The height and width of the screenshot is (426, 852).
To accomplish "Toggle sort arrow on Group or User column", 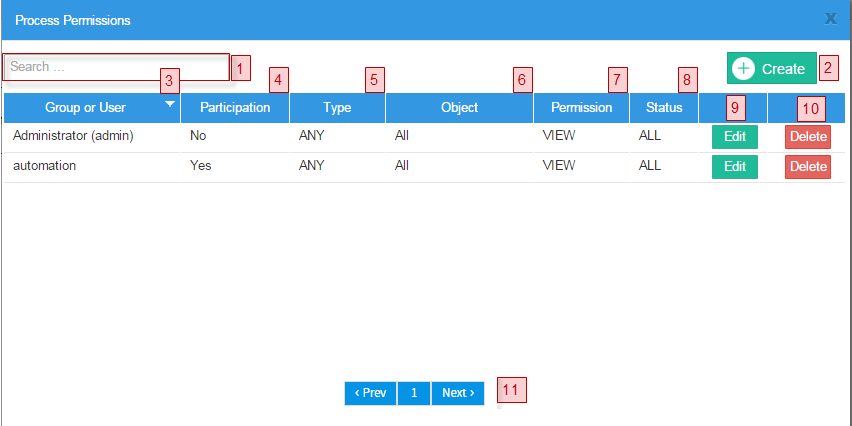I will click(x=170, y=104).
